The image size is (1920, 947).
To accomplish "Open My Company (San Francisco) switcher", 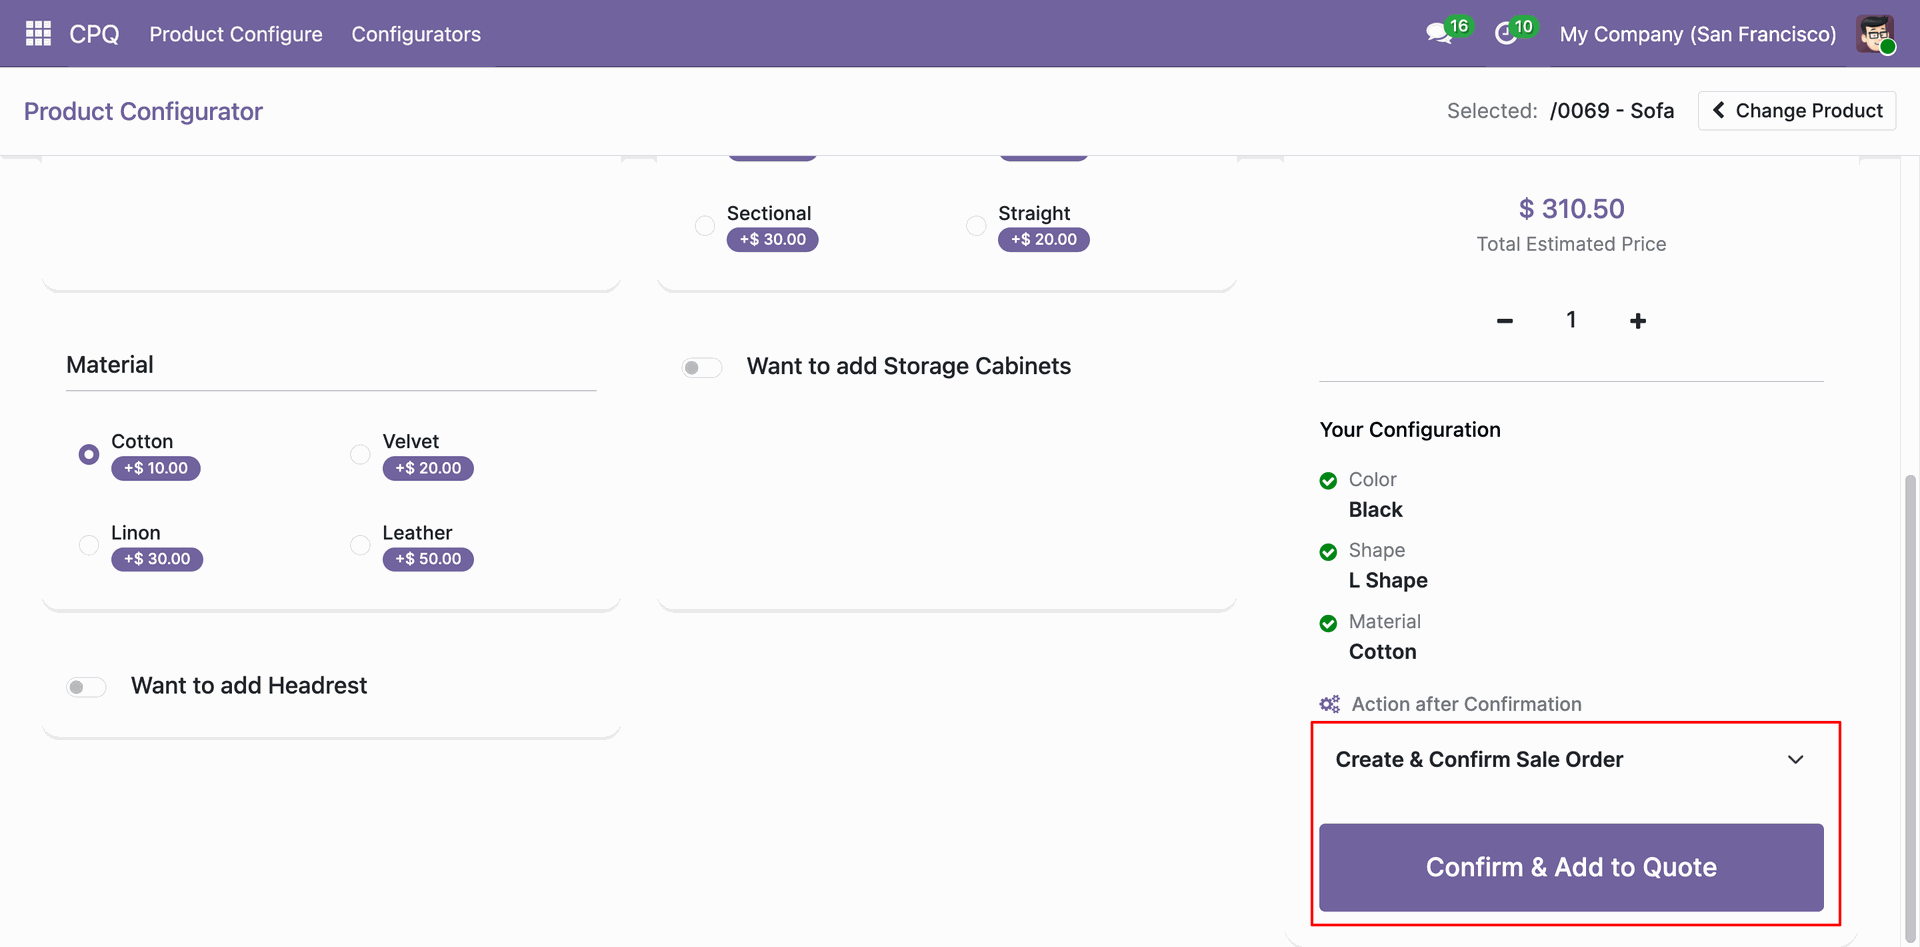I will pos(1698,34).
